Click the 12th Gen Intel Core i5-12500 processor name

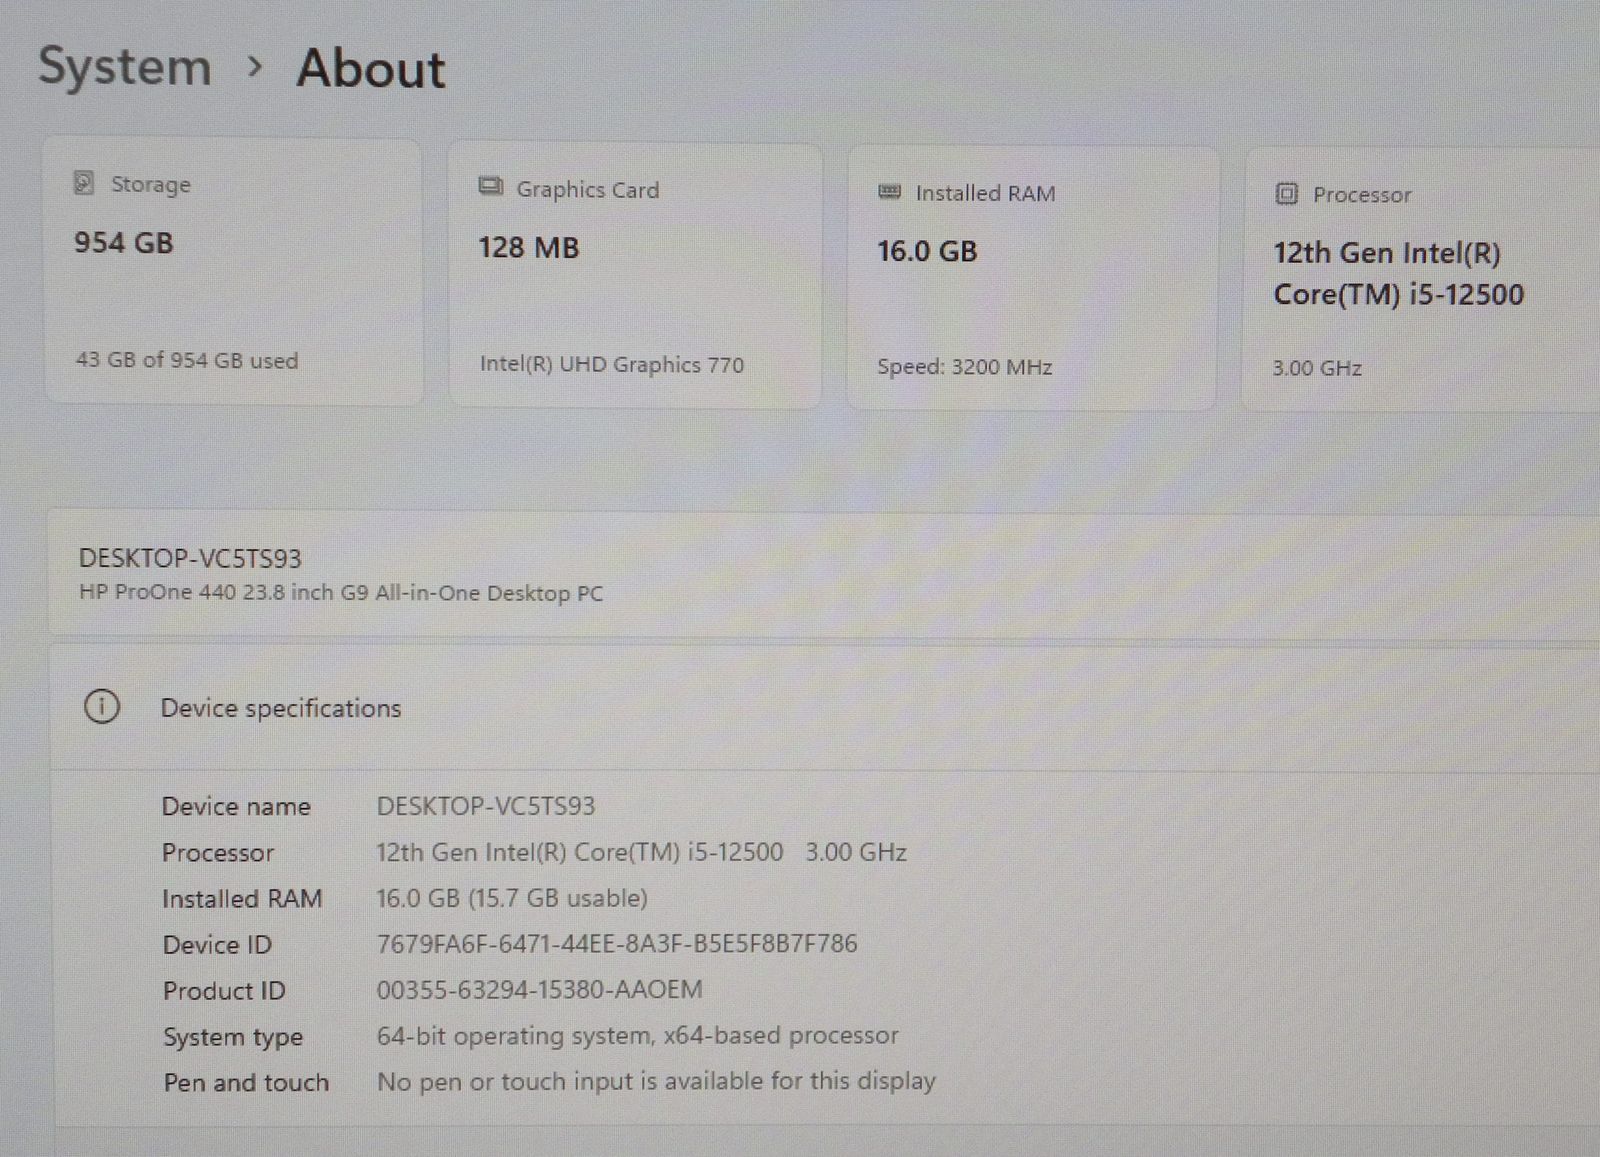click(x=1397, y=273)
